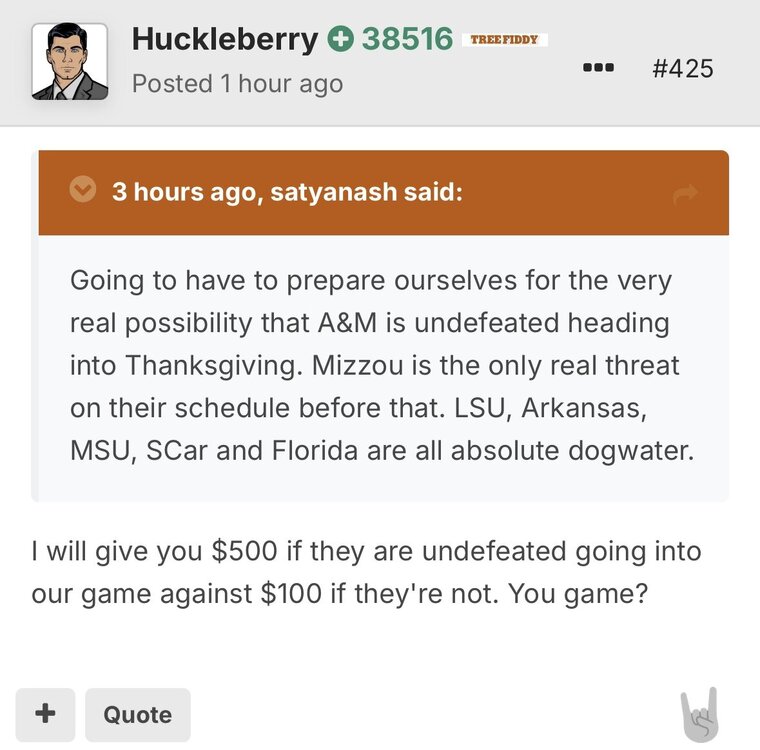760x750 pixels.
Task: Open Huckleberry's profile via the username
Action: (x=225, y=40)
